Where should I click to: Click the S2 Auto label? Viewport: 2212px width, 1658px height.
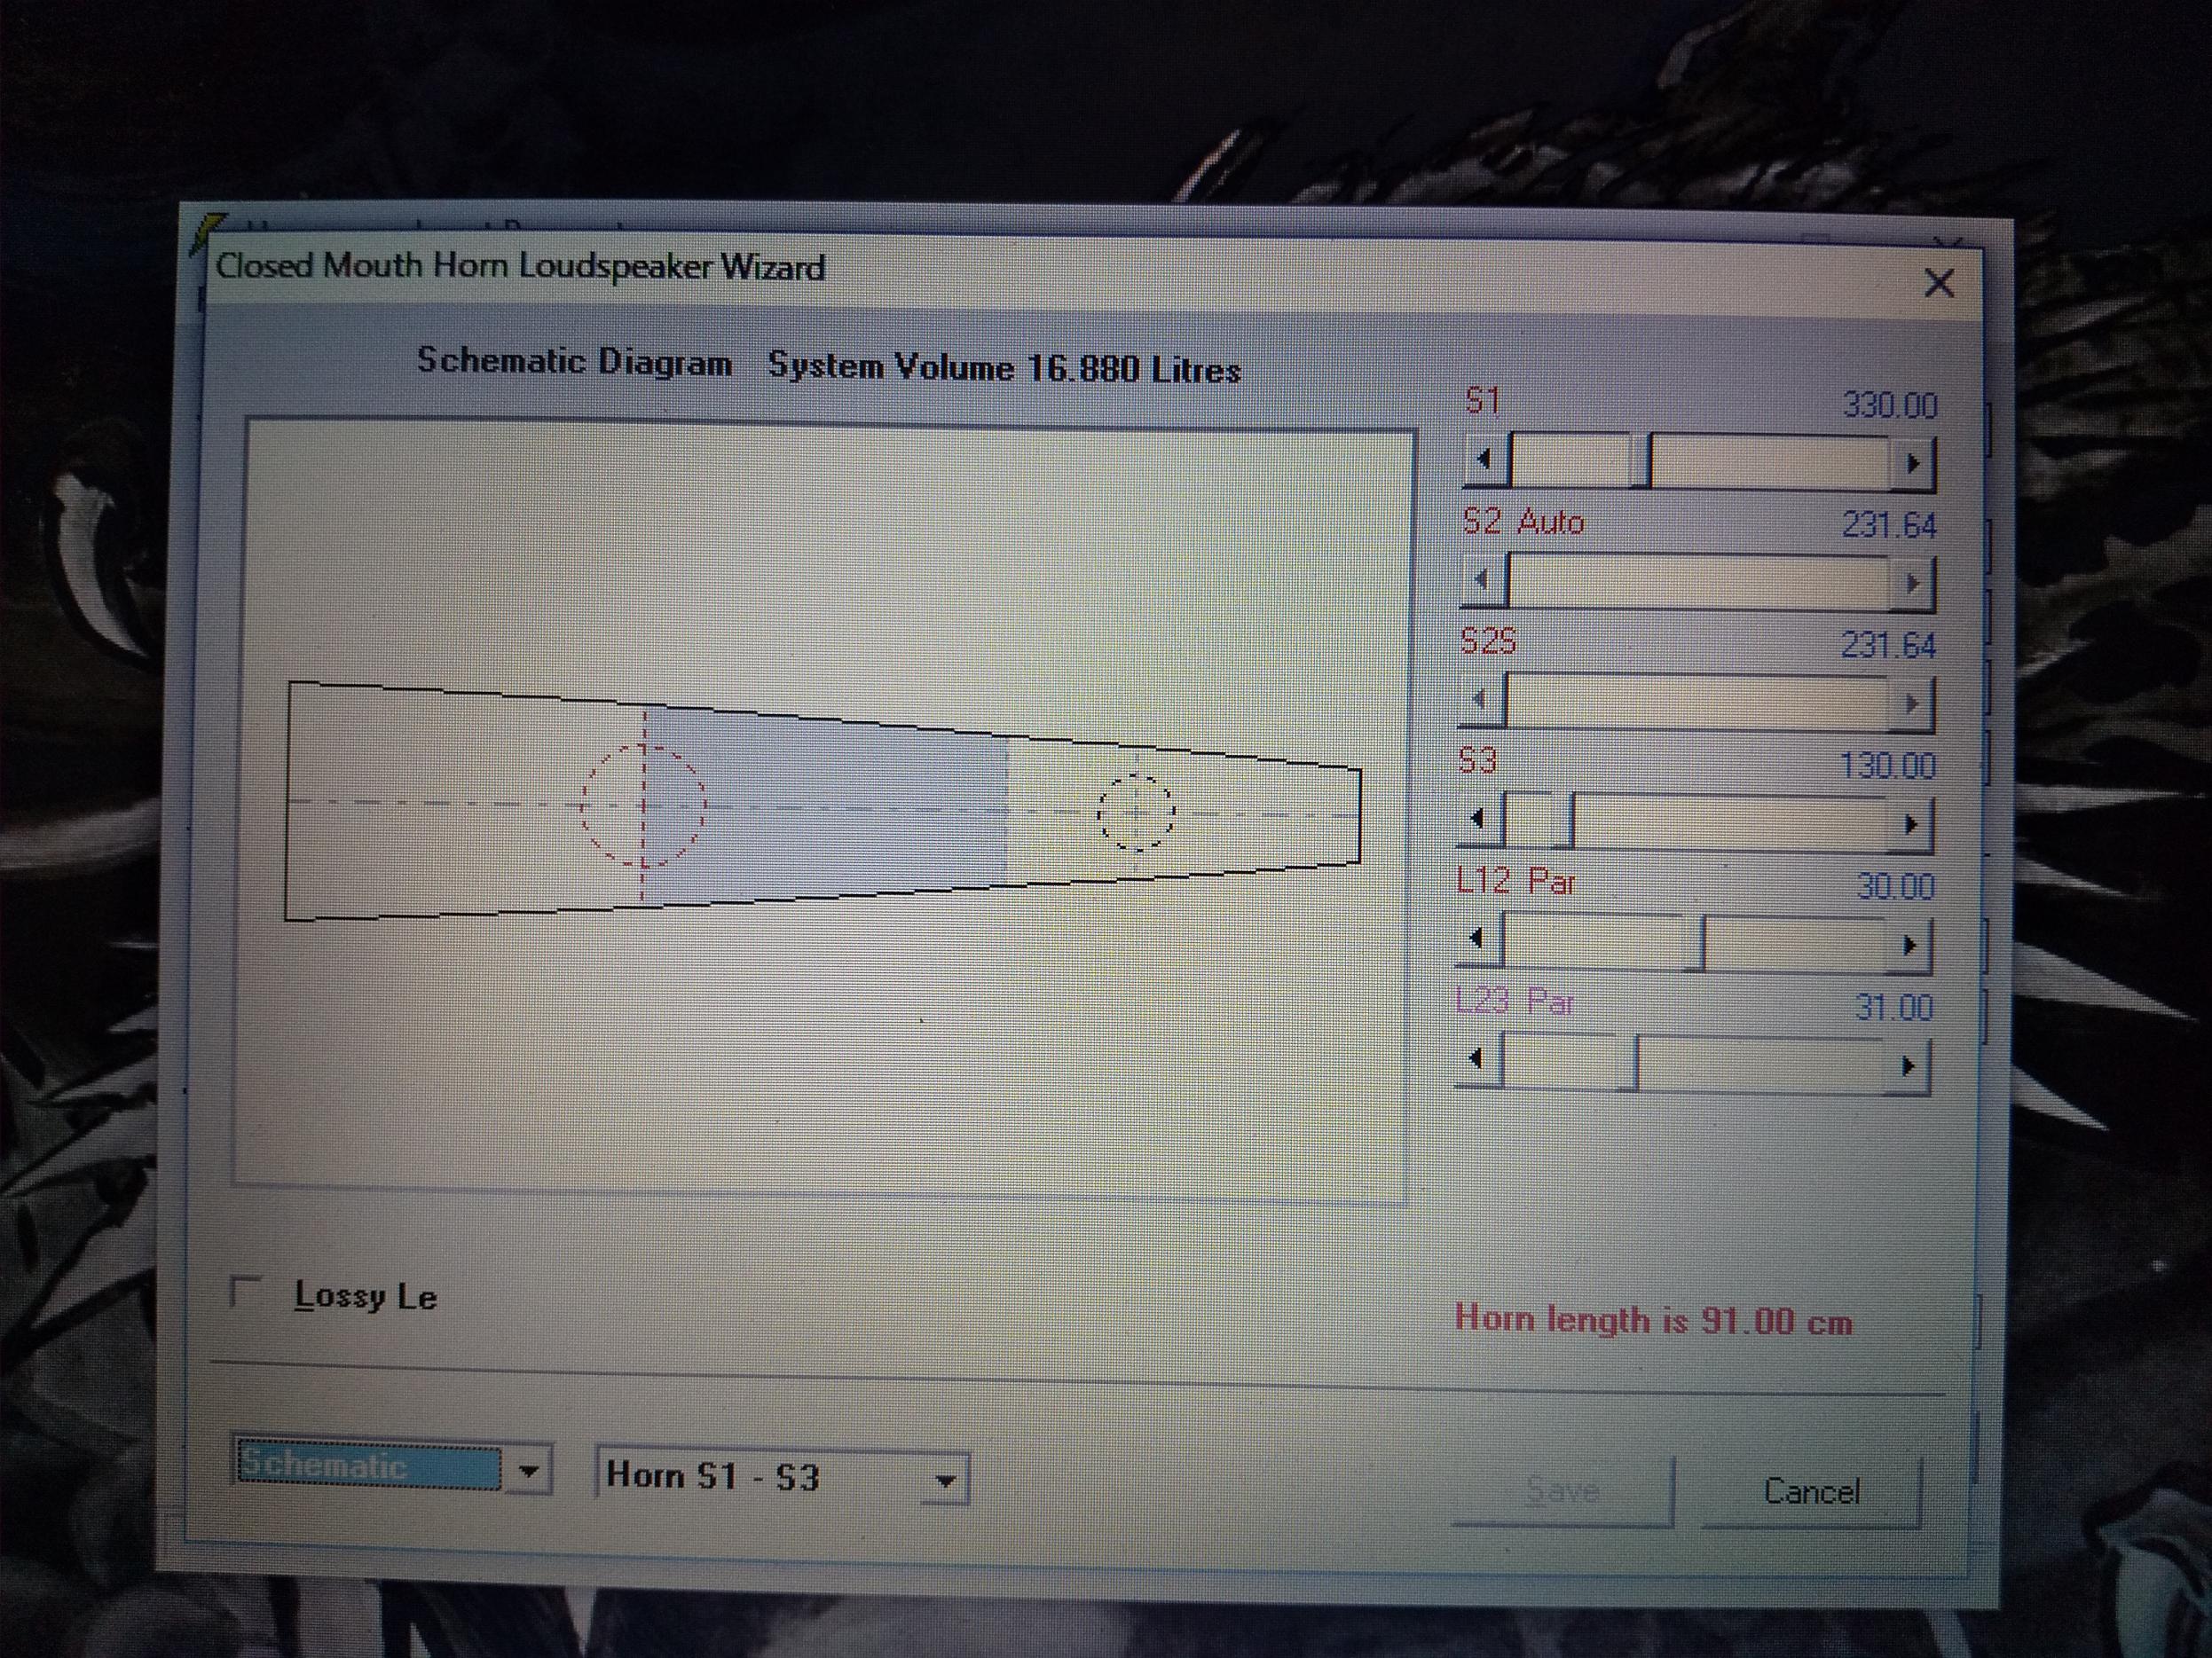pyautogui.click(x=1523, y=521)
